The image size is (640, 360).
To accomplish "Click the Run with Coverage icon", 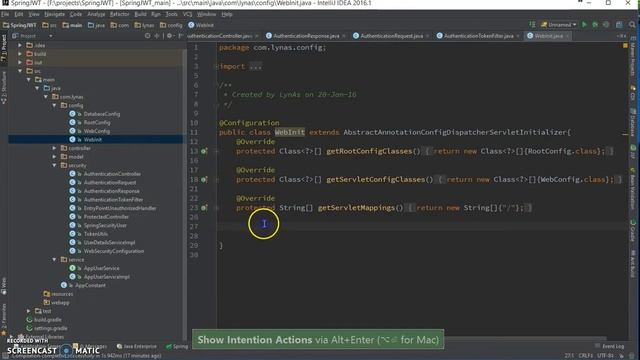I will click(606, 25).
